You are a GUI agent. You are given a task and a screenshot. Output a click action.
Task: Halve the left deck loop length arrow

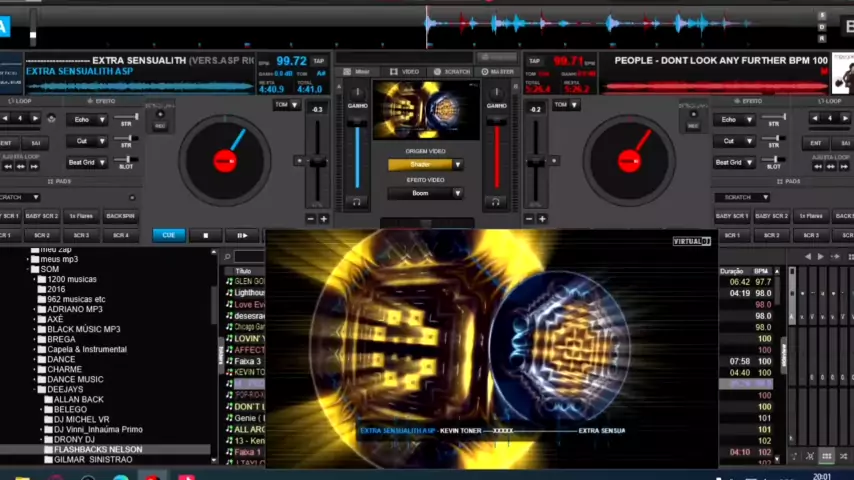click(x=5, y=119)
